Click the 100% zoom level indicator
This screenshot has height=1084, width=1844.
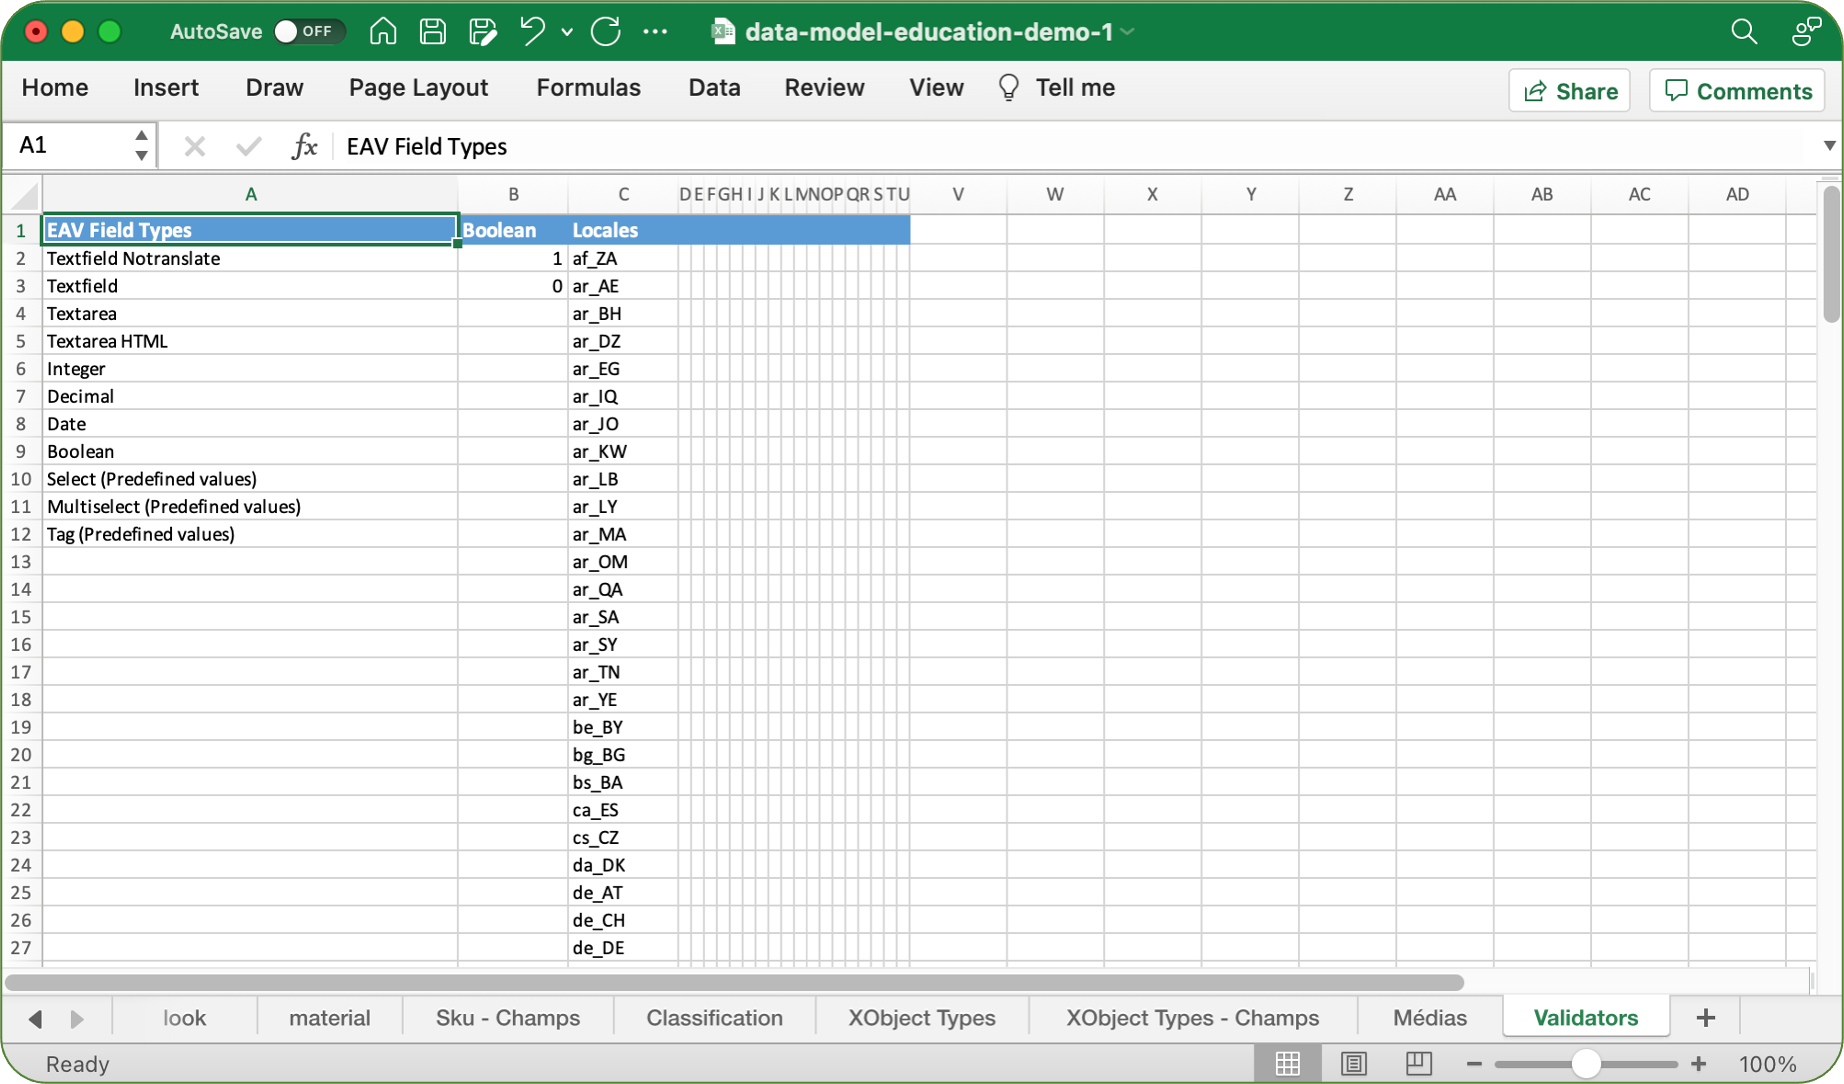click(1767, 1064)
